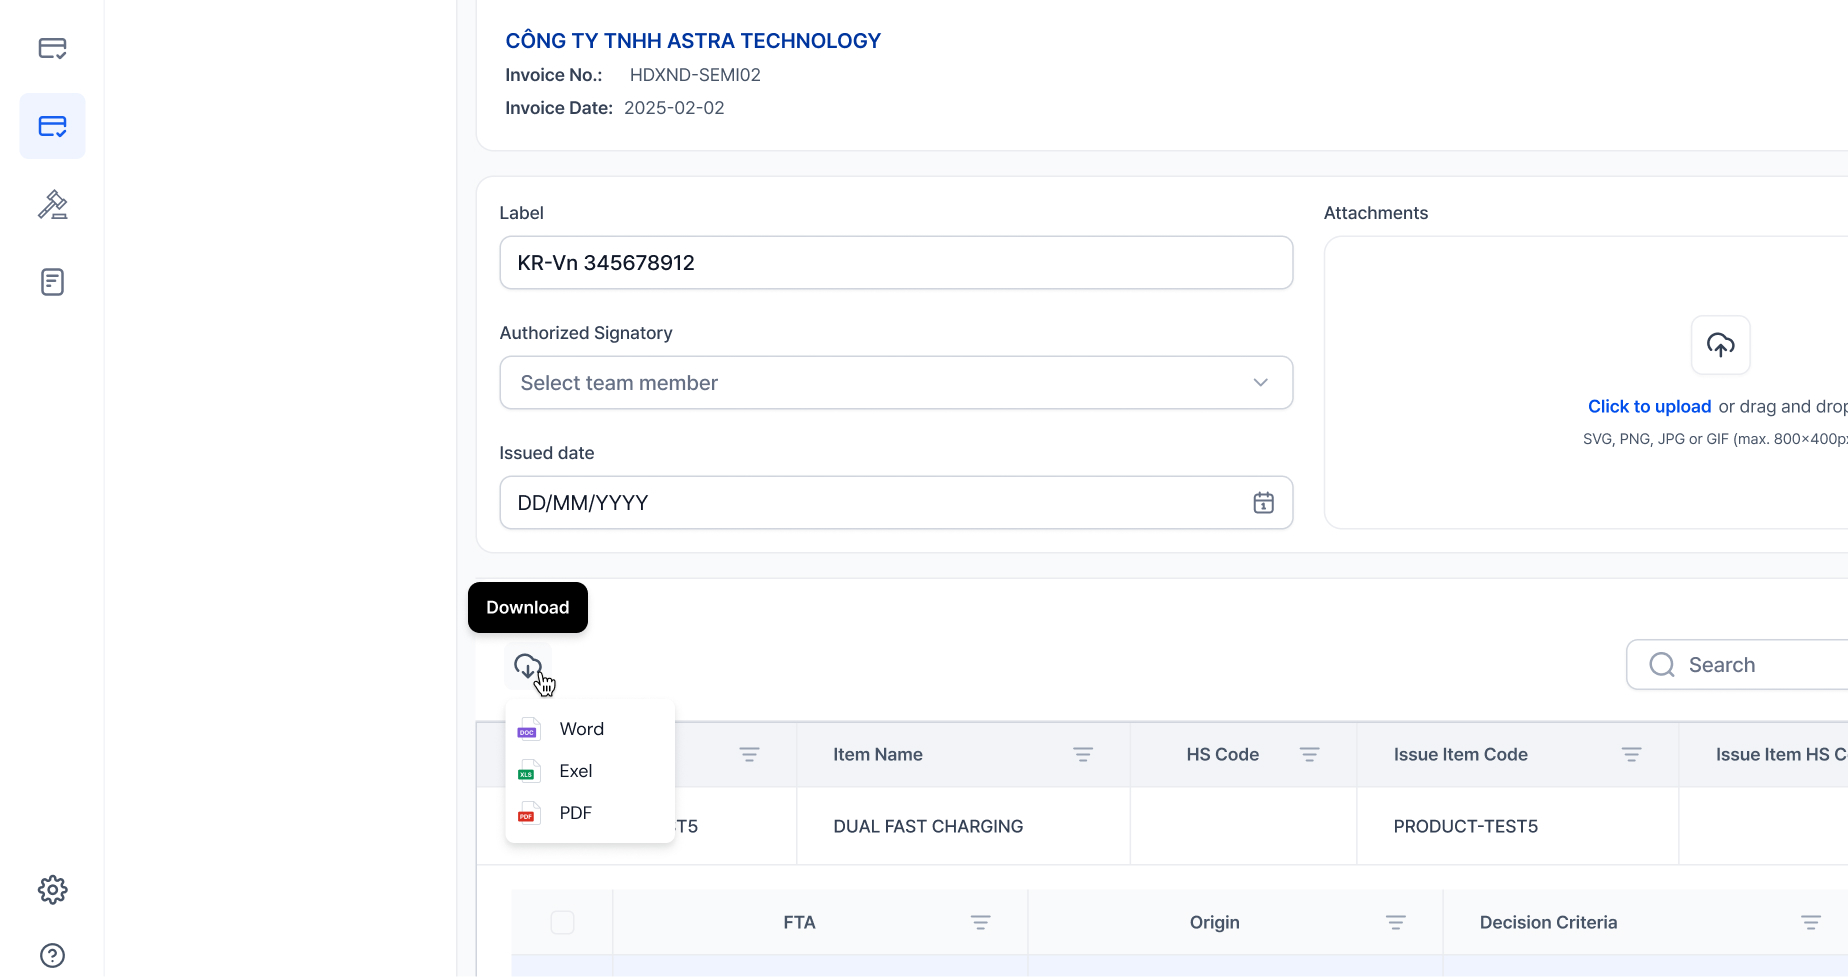Open calendar picker in Issued date
Viewport: 1848px width, 977px height.
pos(1263,503)
